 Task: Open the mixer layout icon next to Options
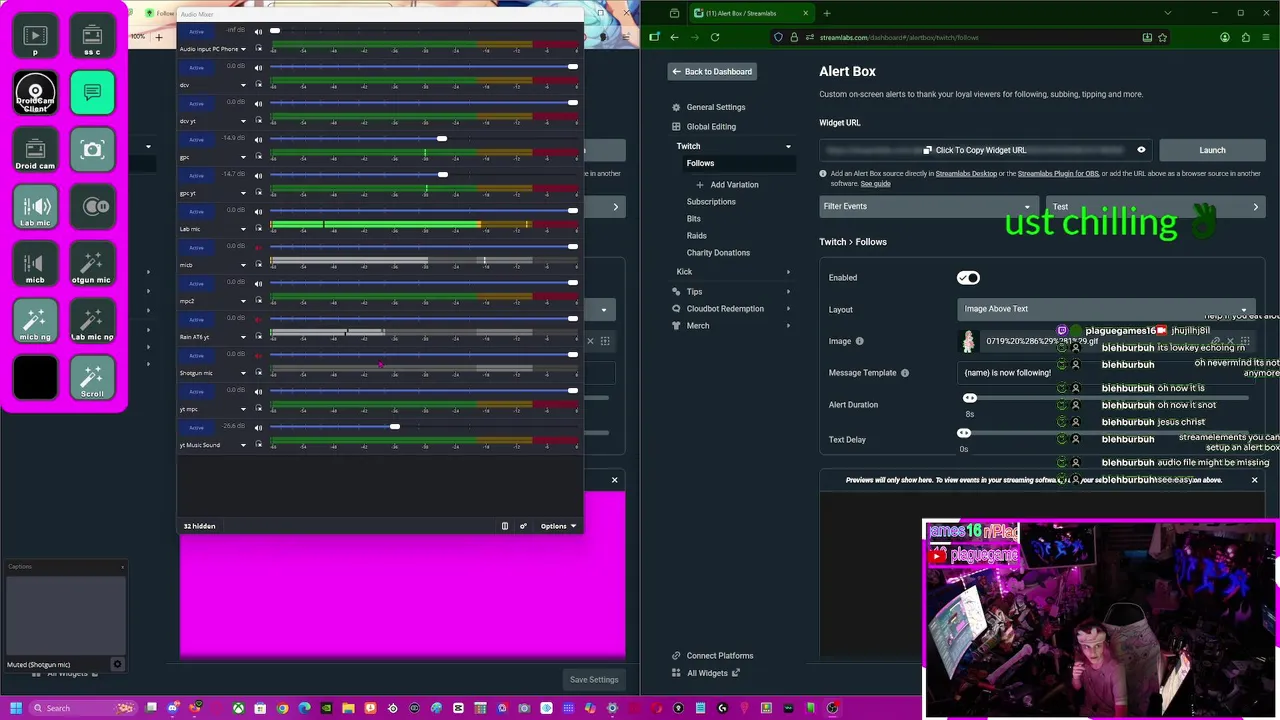tap(505, 526)
